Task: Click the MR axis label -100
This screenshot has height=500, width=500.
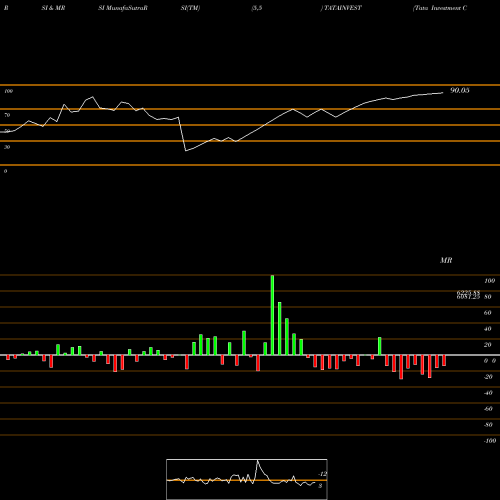Action: tap(490, 441)
